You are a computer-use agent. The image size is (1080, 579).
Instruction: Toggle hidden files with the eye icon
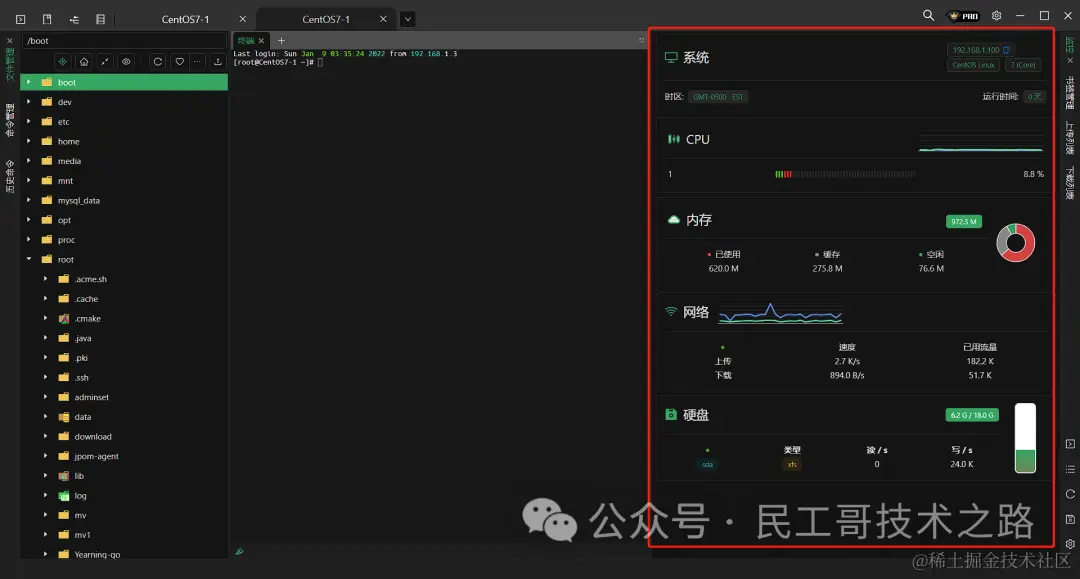coord(125,61)
